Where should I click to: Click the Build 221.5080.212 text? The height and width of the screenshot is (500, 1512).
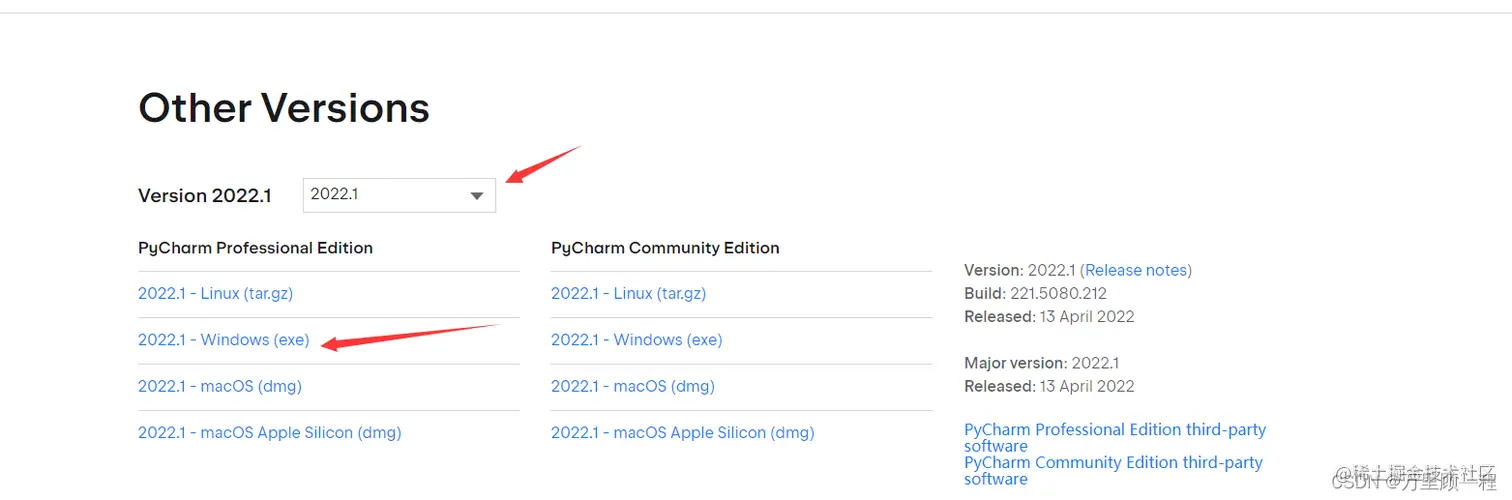1035,293
